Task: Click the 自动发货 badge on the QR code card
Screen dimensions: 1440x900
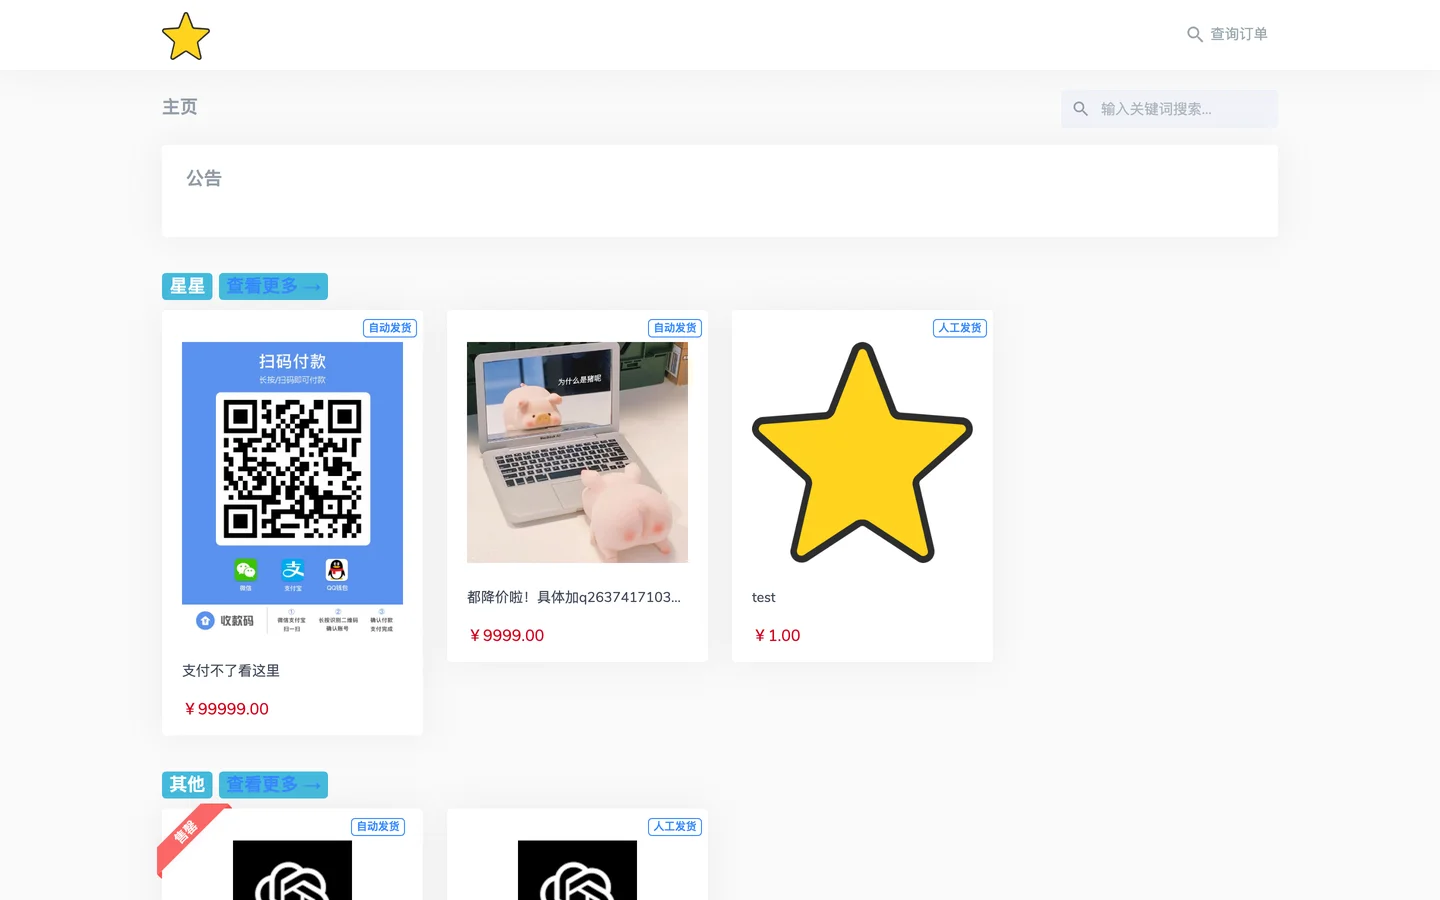Action: (x=390, y=328)
